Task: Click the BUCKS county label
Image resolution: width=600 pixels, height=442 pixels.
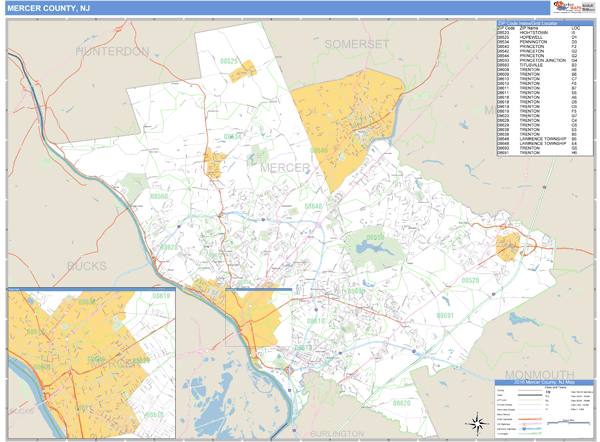Action: pyautogui.click(x=92, y=266)
